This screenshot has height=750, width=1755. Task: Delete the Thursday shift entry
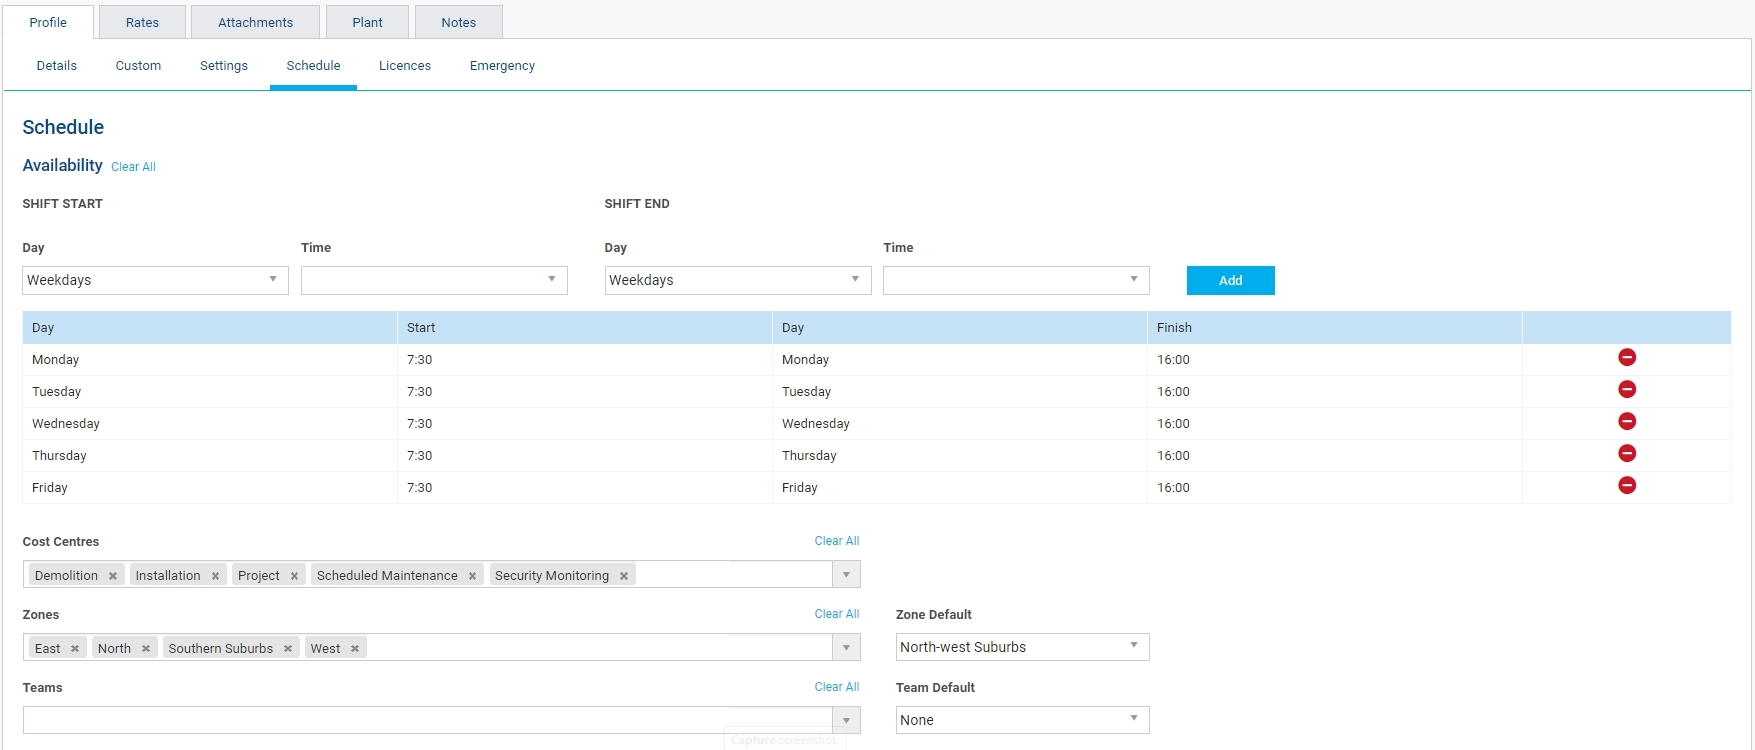click(x=1626, y=454)
